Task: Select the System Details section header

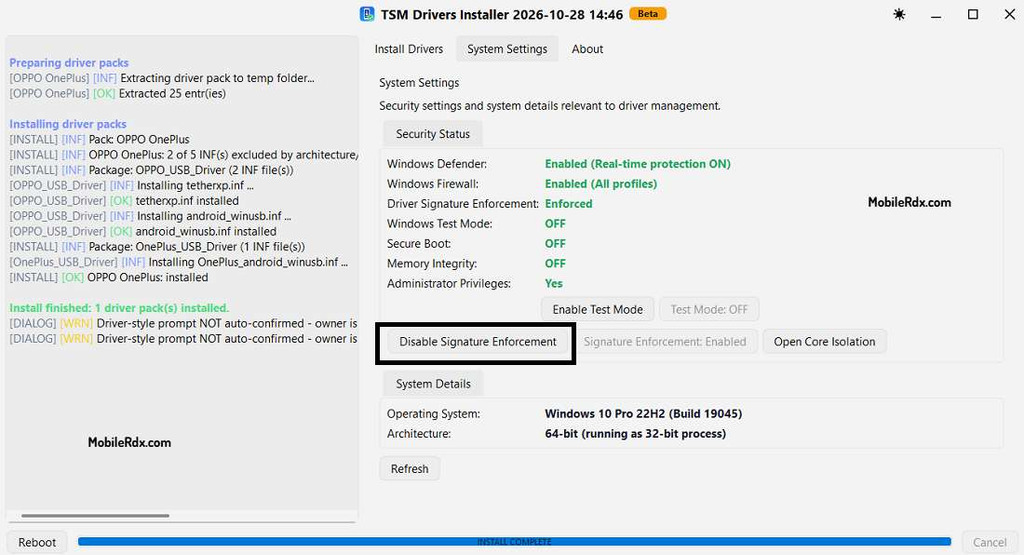Action: pyautogui.click(x=433, y=384)
